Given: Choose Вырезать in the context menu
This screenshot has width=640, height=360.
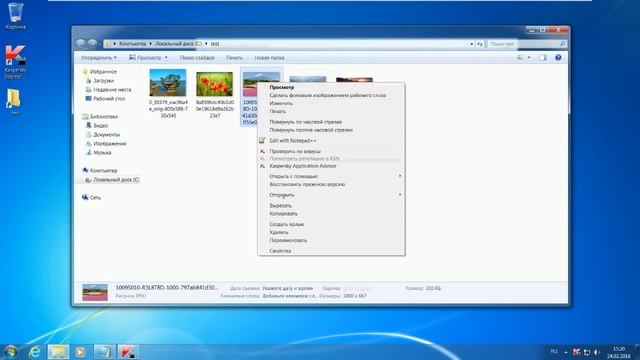Looking at the screenshot, I should [331, 205].
